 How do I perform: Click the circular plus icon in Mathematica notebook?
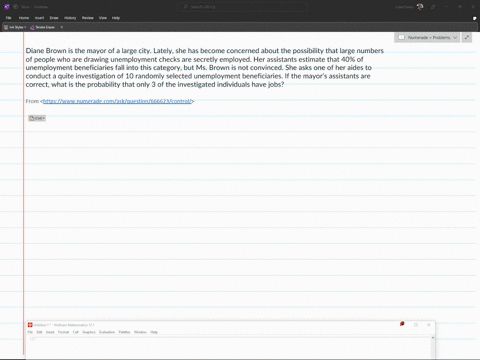[x=33, y=339]
